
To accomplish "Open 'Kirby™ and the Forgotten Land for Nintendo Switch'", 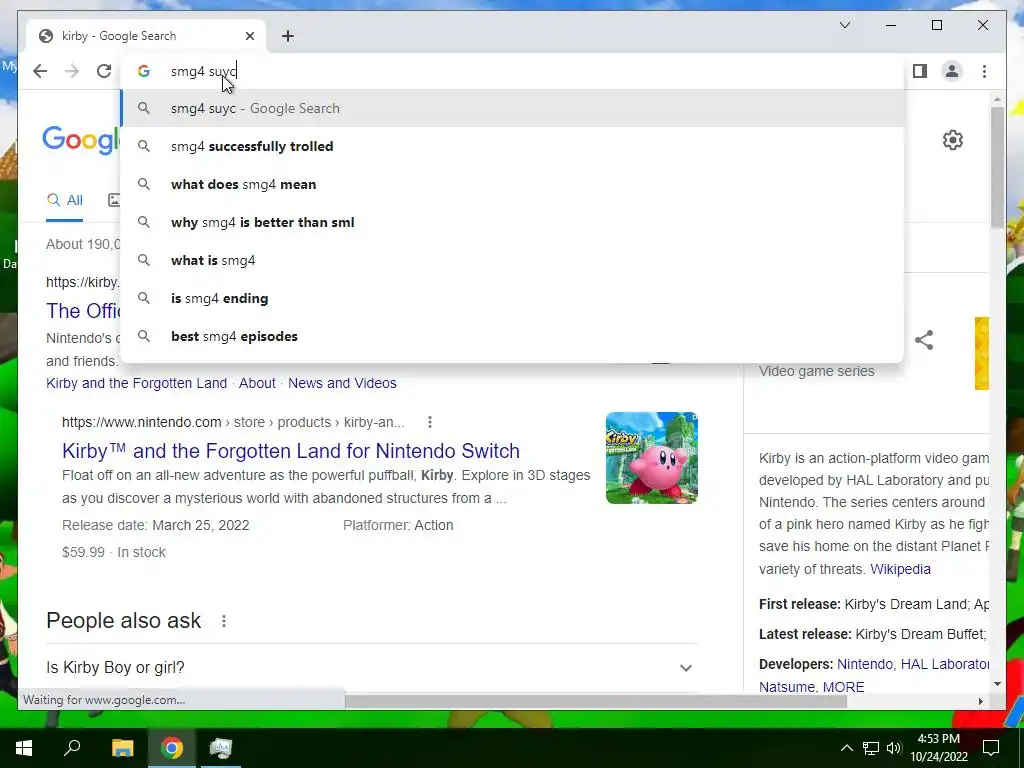I will click(x=291, y=451).
